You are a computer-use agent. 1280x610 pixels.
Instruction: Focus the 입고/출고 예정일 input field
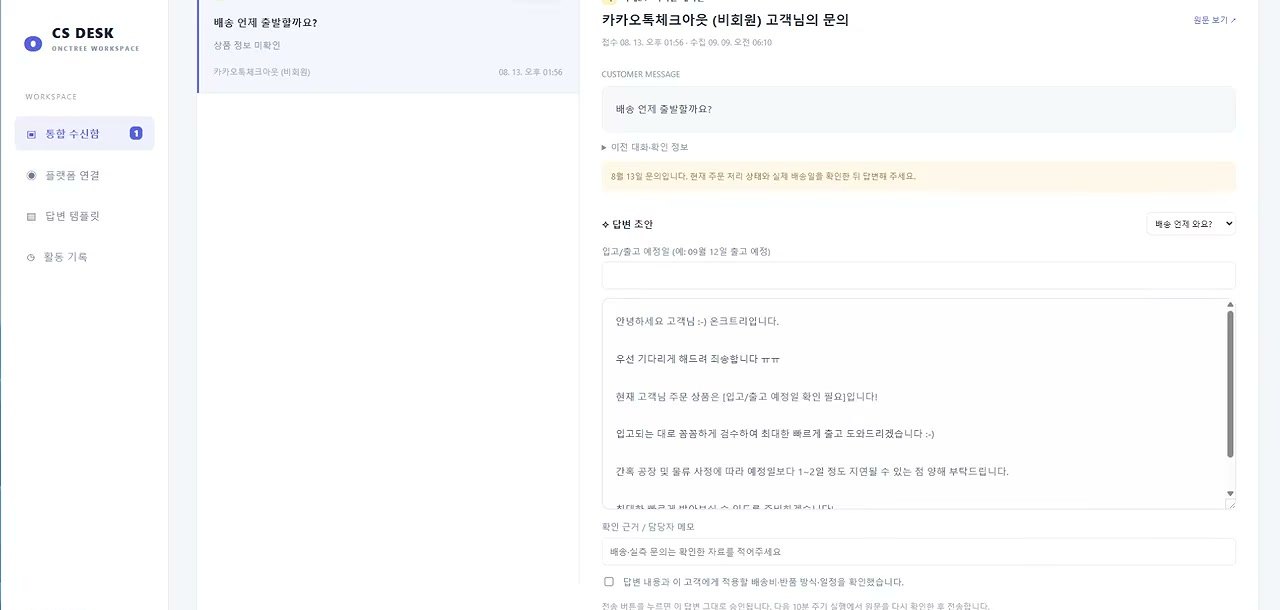pyautogui.click(x=918, y=276)
